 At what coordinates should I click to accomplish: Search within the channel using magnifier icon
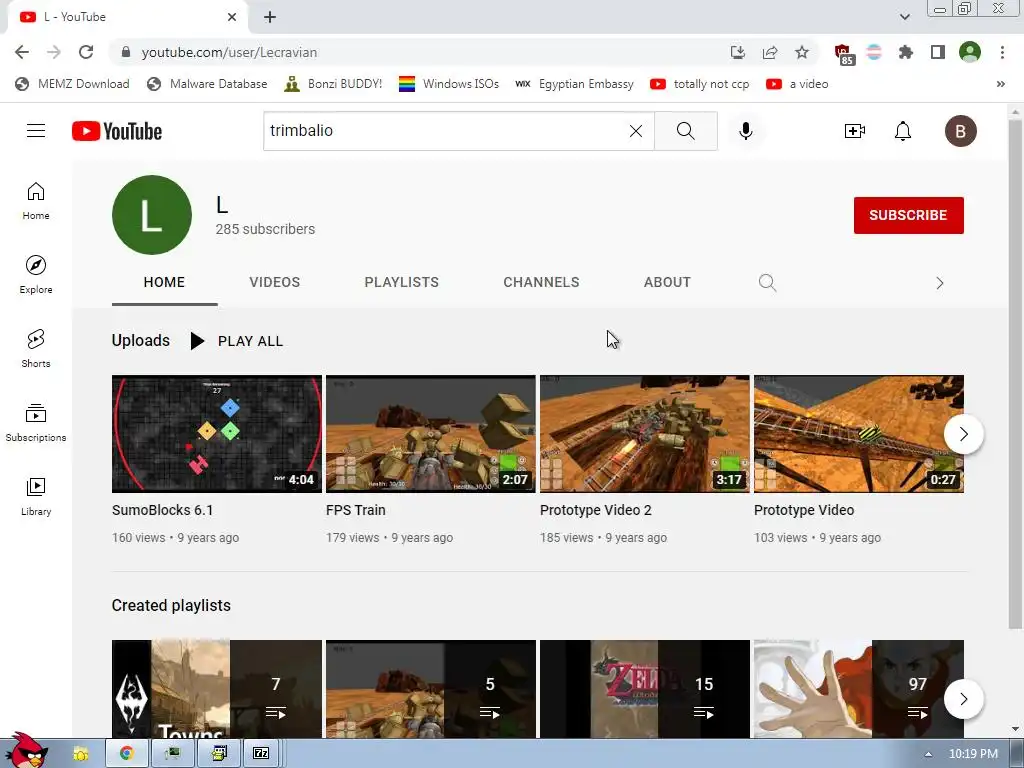pyautogui.click(x=767, y=283)
